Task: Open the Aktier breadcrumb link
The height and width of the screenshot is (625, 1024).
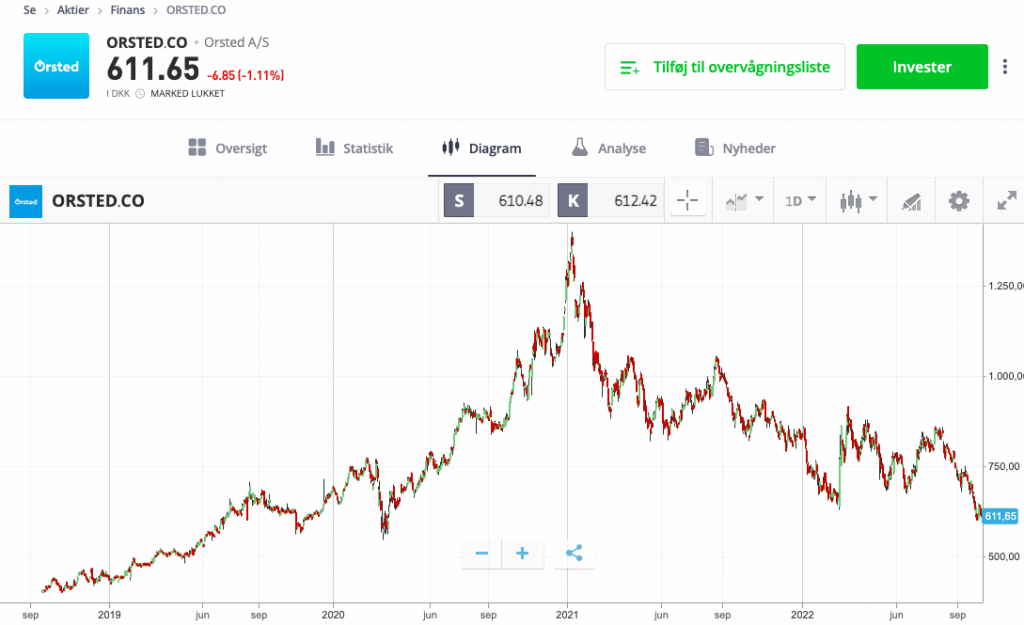Action: coord(71,10)
